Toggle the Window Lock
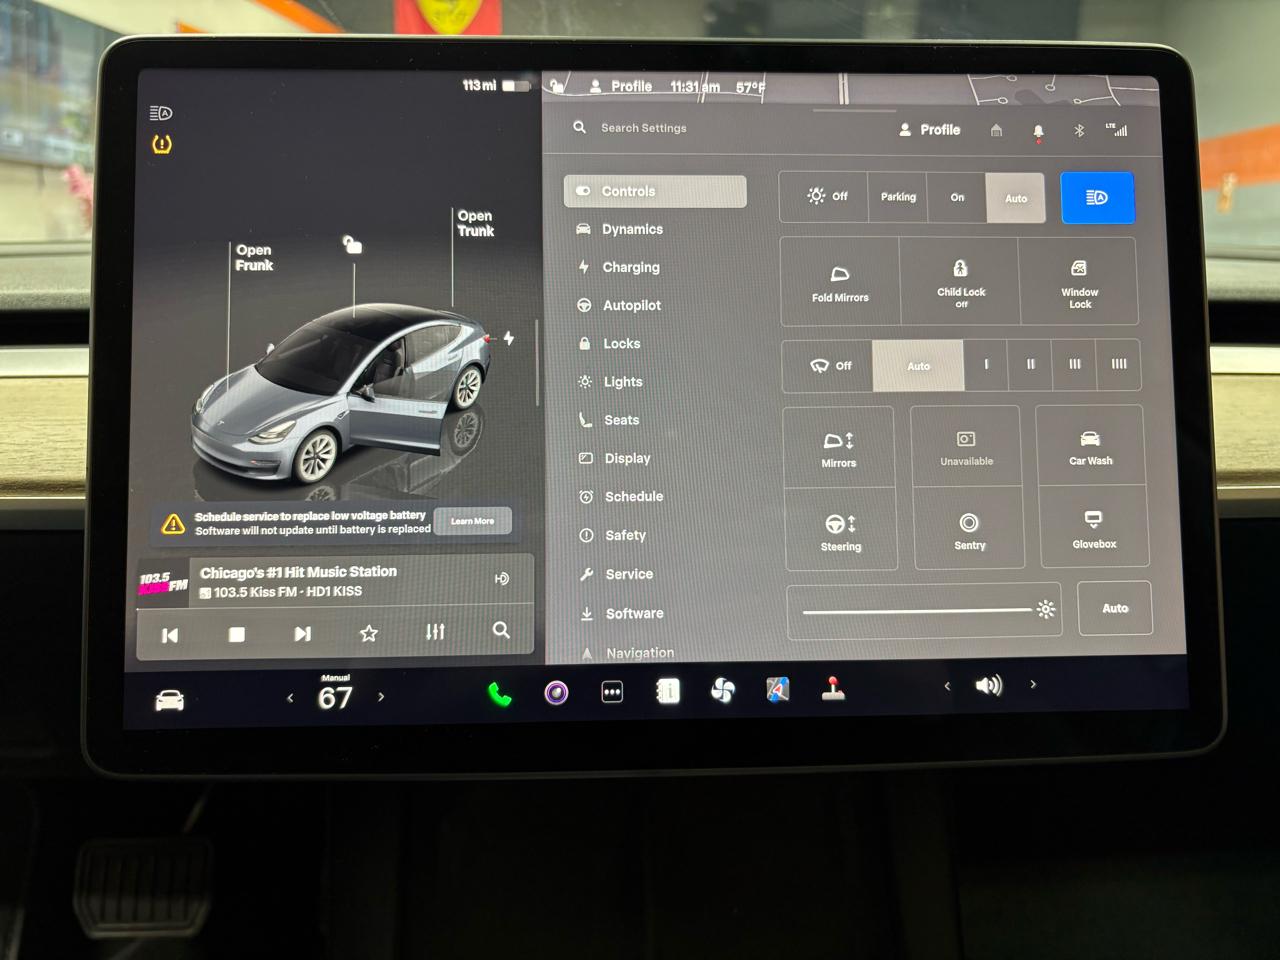Image resolution: width=1280 pixels, height=960 pixels. [1079, 281]
